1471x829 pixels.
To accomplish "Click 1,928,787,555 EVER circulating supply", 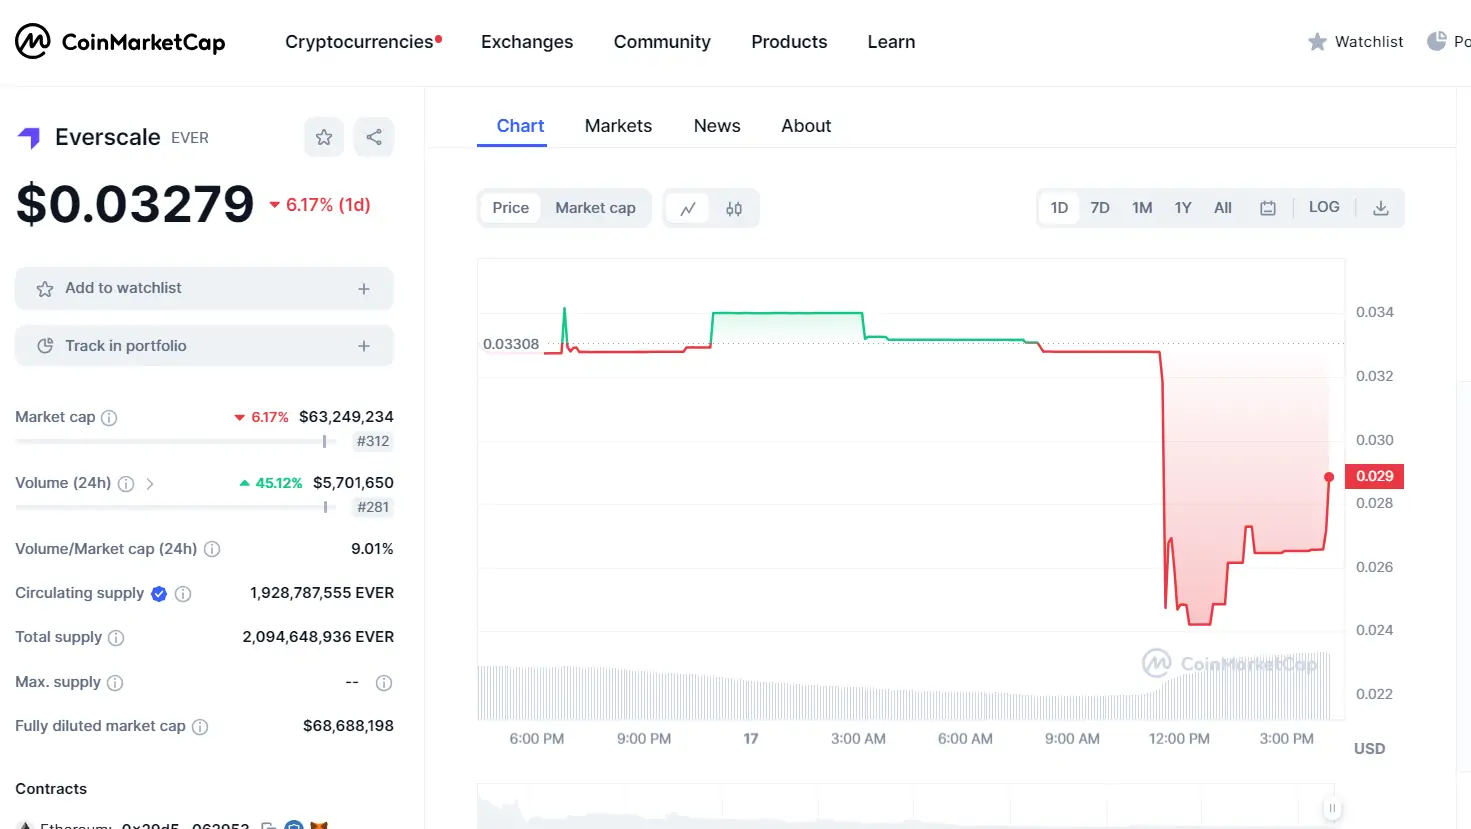I will pos(322,593).
